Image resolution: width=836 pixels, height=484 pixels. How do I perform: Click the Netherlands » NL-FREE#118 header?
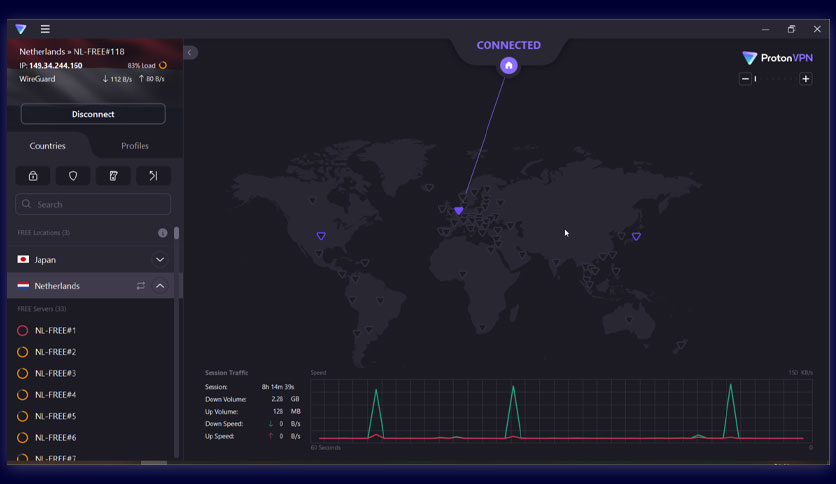[x=72, y=52]
